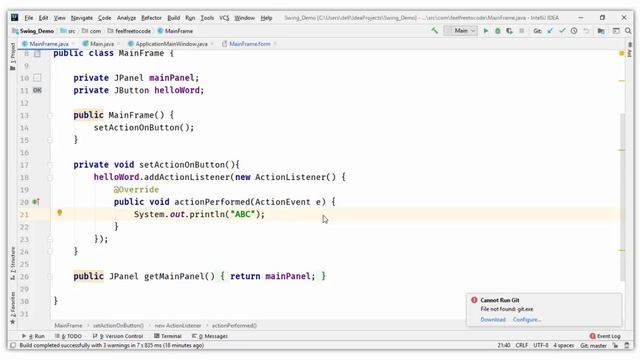Image resolution: width=640 pixels, height=360 pixels.
Task: Change indent setting 4 spaces in status bar
Action: tap(564, 345)
